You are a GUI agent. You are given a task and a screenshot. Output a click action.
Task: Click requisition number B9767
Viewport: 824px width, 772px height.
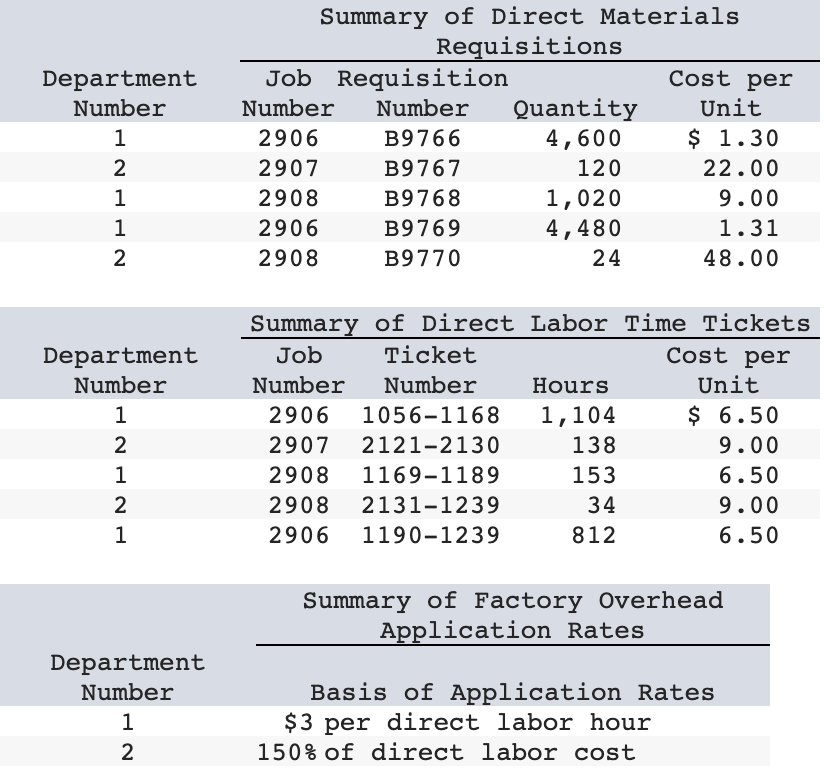point(423,168)
